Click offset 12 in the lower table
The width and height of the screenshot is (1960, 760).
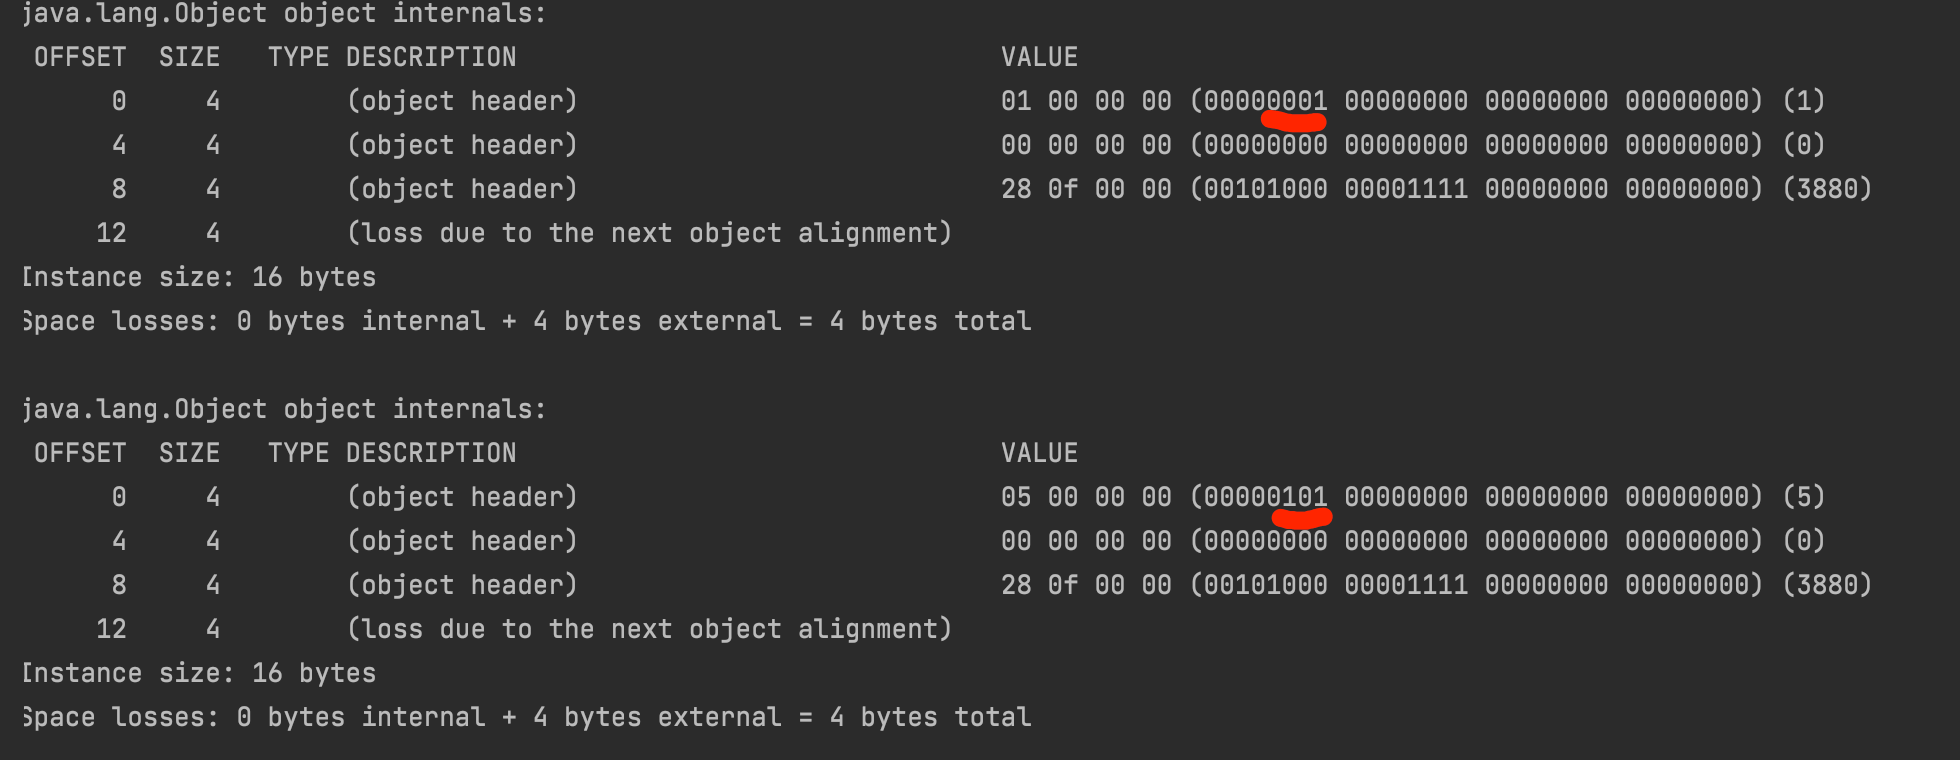point(111,629)
